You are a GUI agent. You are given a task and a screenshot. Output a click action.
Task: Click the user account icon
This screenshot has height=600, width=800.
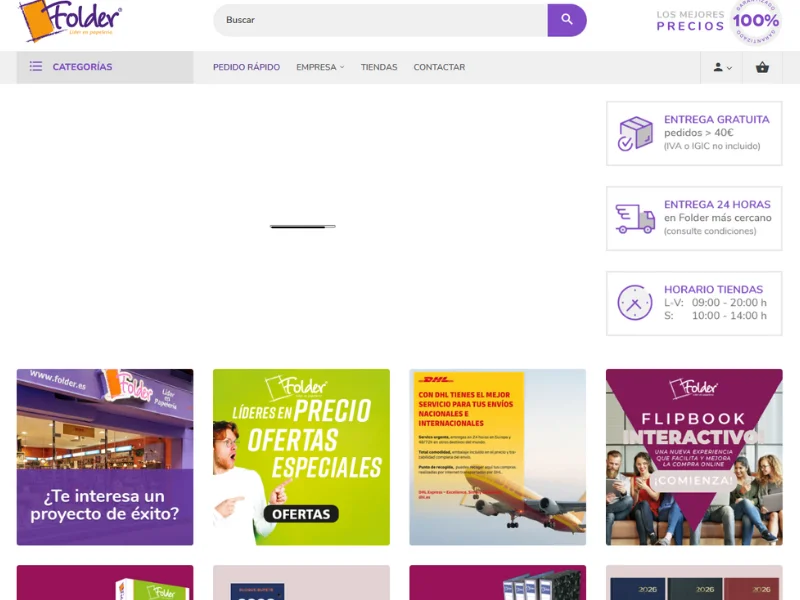[x=718, y=67]
